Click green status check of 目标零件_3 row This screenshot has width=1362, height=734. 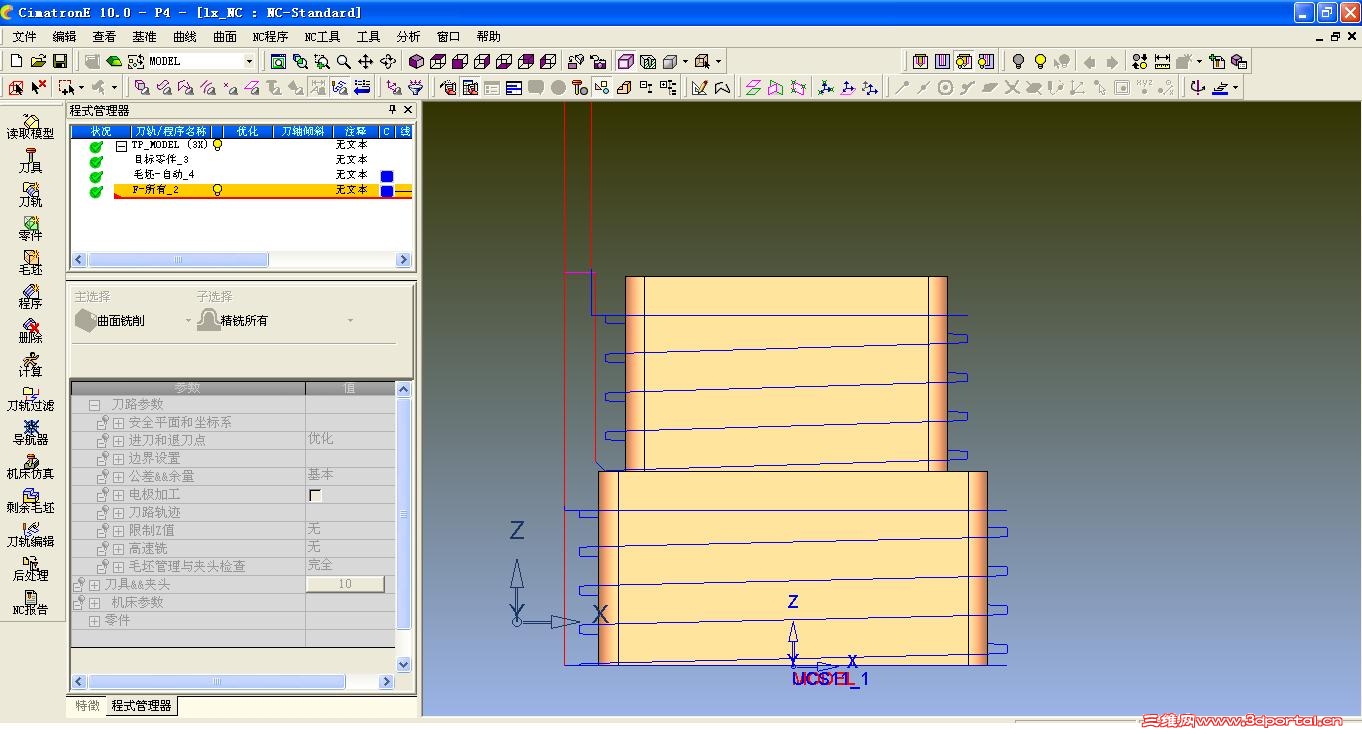click(x=96, y=161)
